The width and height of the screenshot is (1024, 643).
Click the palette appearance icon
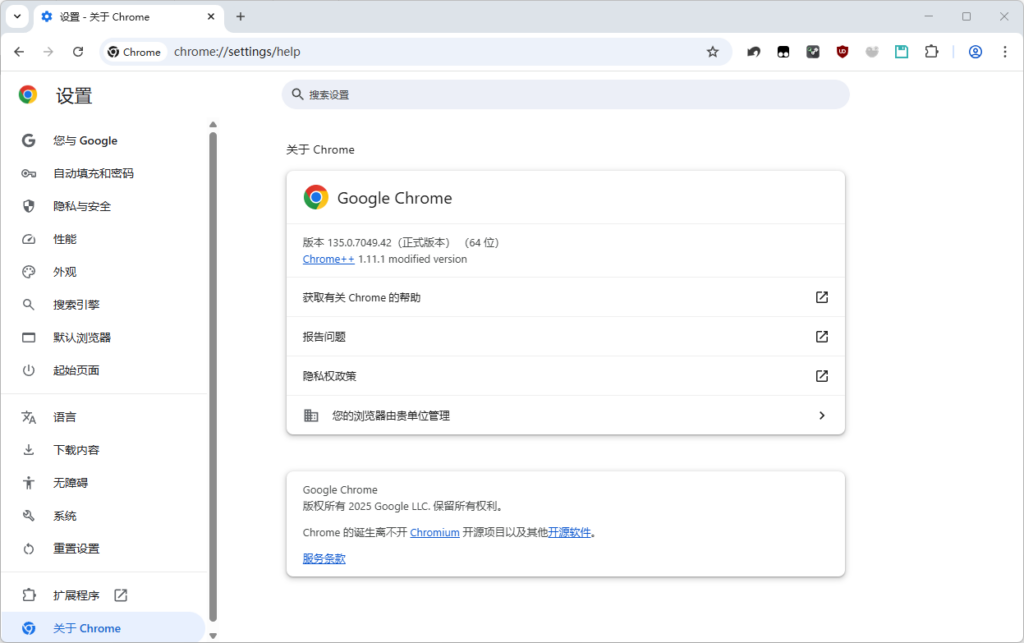pyautogui.click(x=29, y=272)
